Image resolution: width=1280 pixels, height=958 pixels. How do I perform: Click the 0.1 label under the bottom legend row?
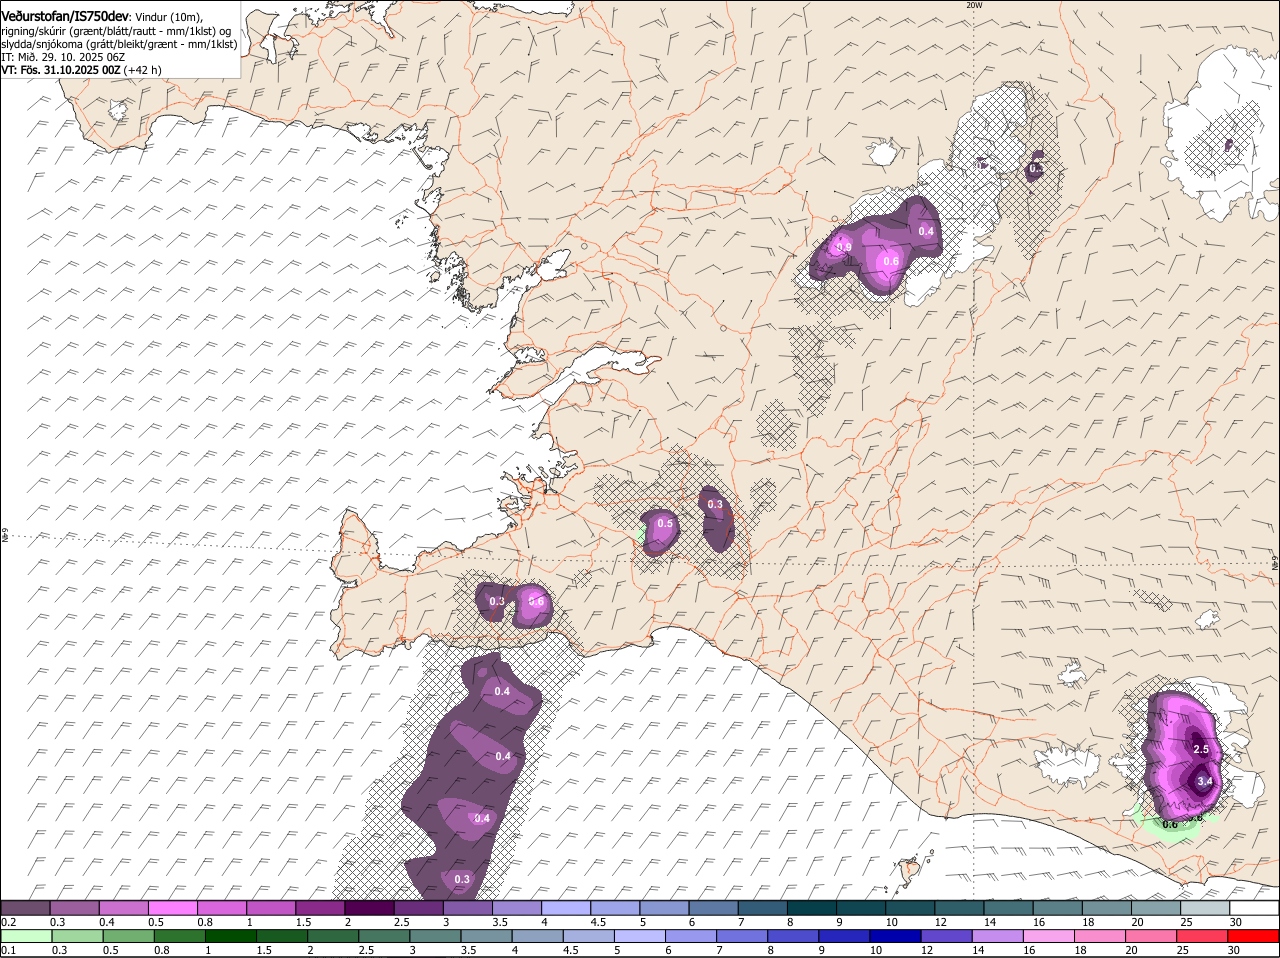(8, 950)
